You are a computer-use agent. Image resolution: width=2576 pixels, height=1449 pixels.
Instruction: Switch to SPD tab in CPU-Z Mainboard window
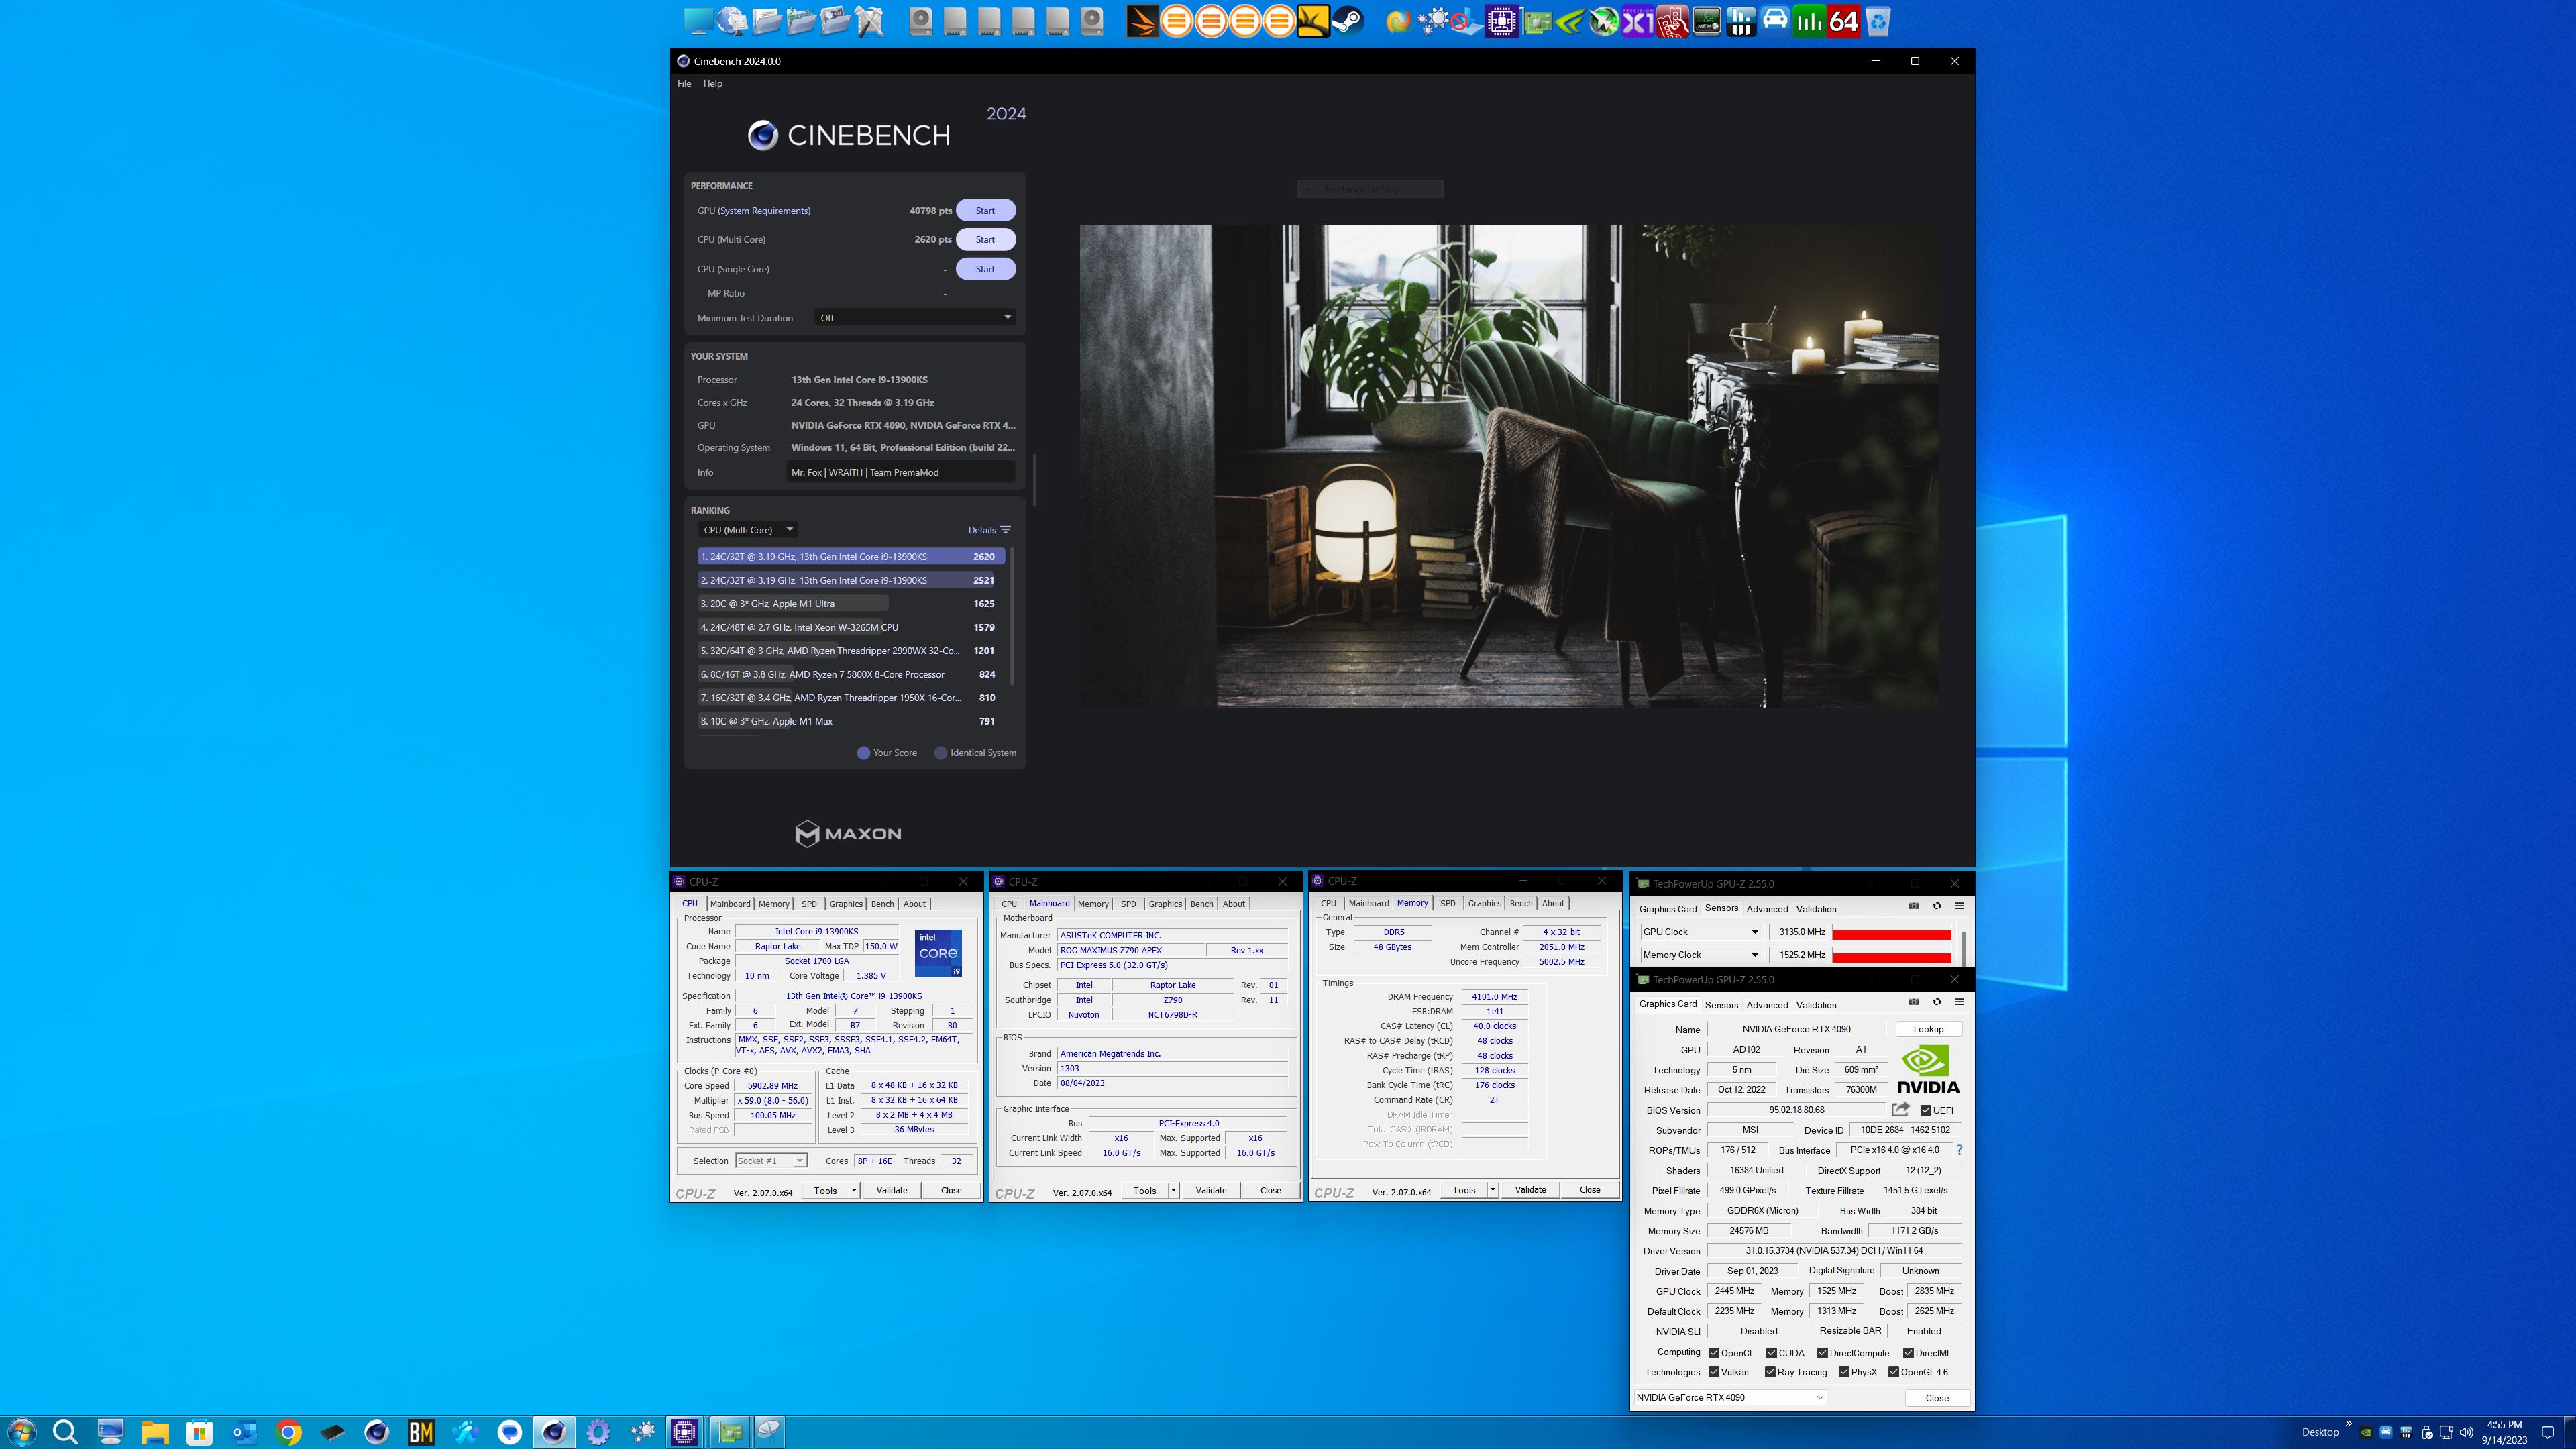click(1128, 904)
